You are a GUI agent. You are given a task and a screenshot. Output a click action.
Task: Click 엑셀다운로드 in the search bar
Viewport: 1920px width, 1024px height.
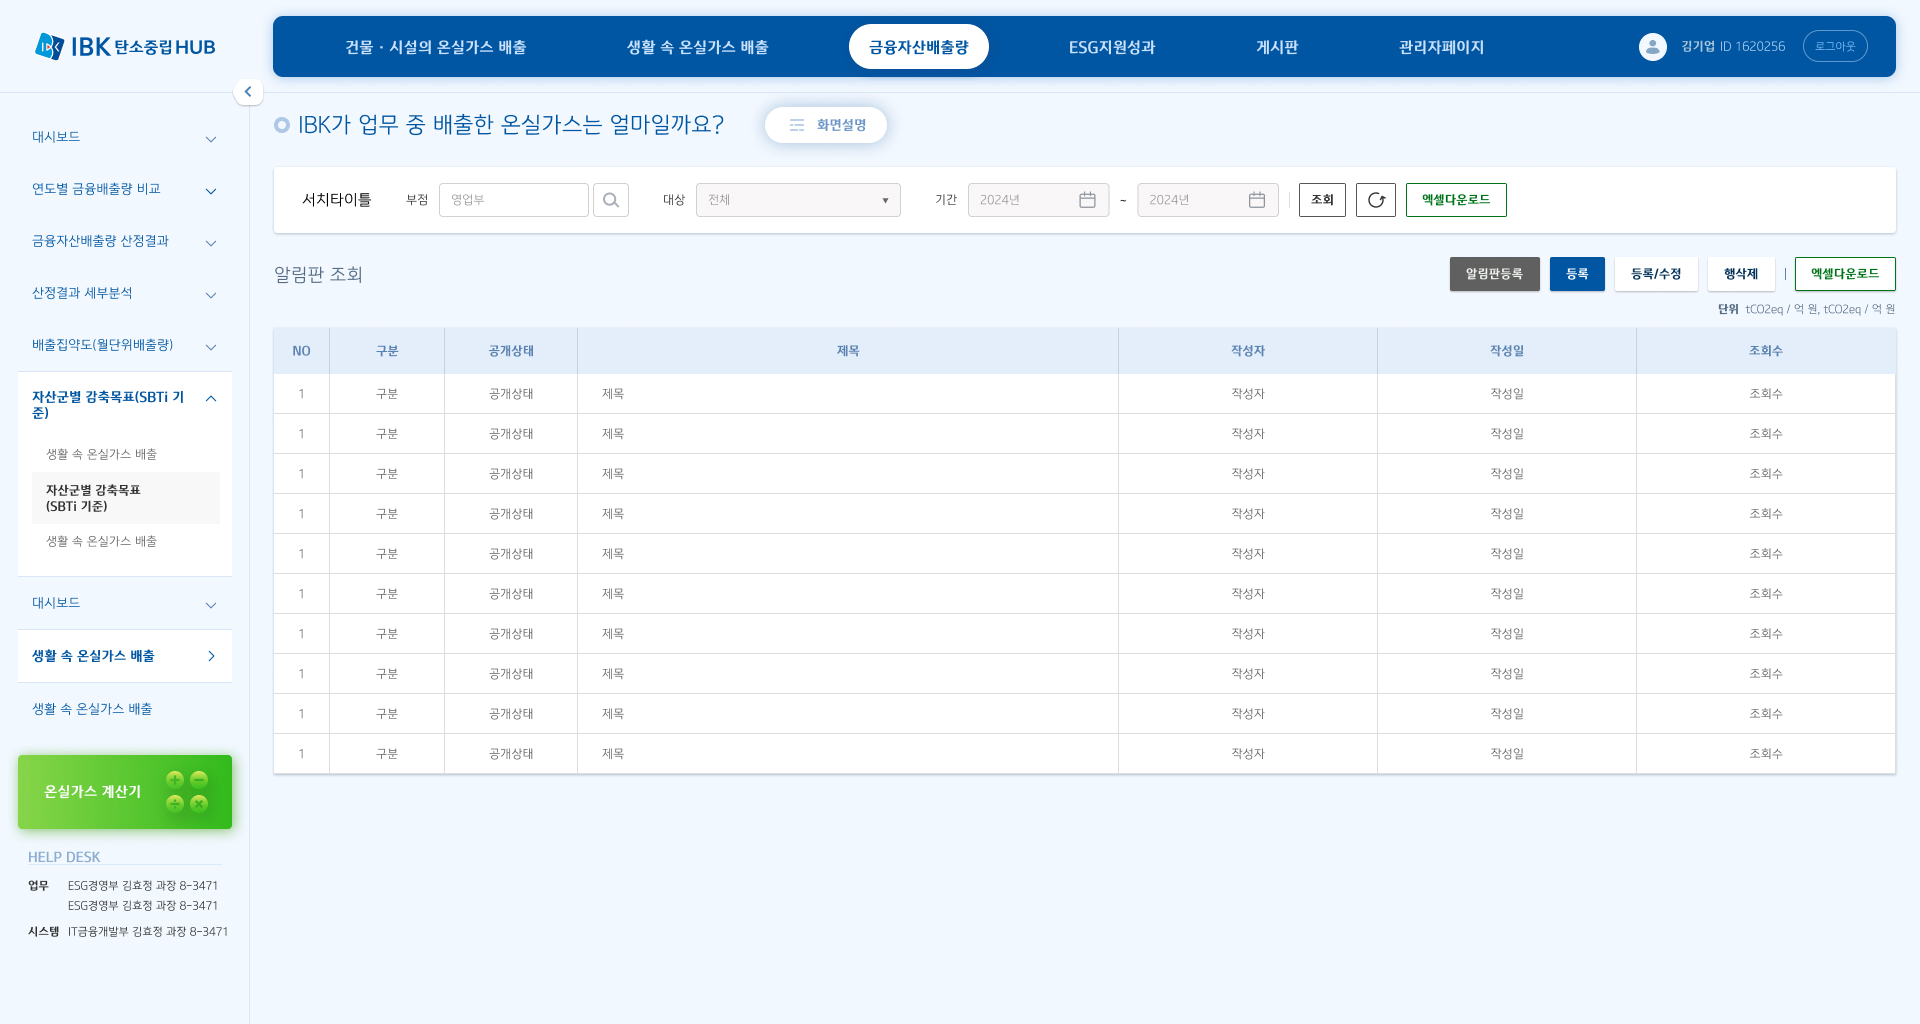point(1456,200)
